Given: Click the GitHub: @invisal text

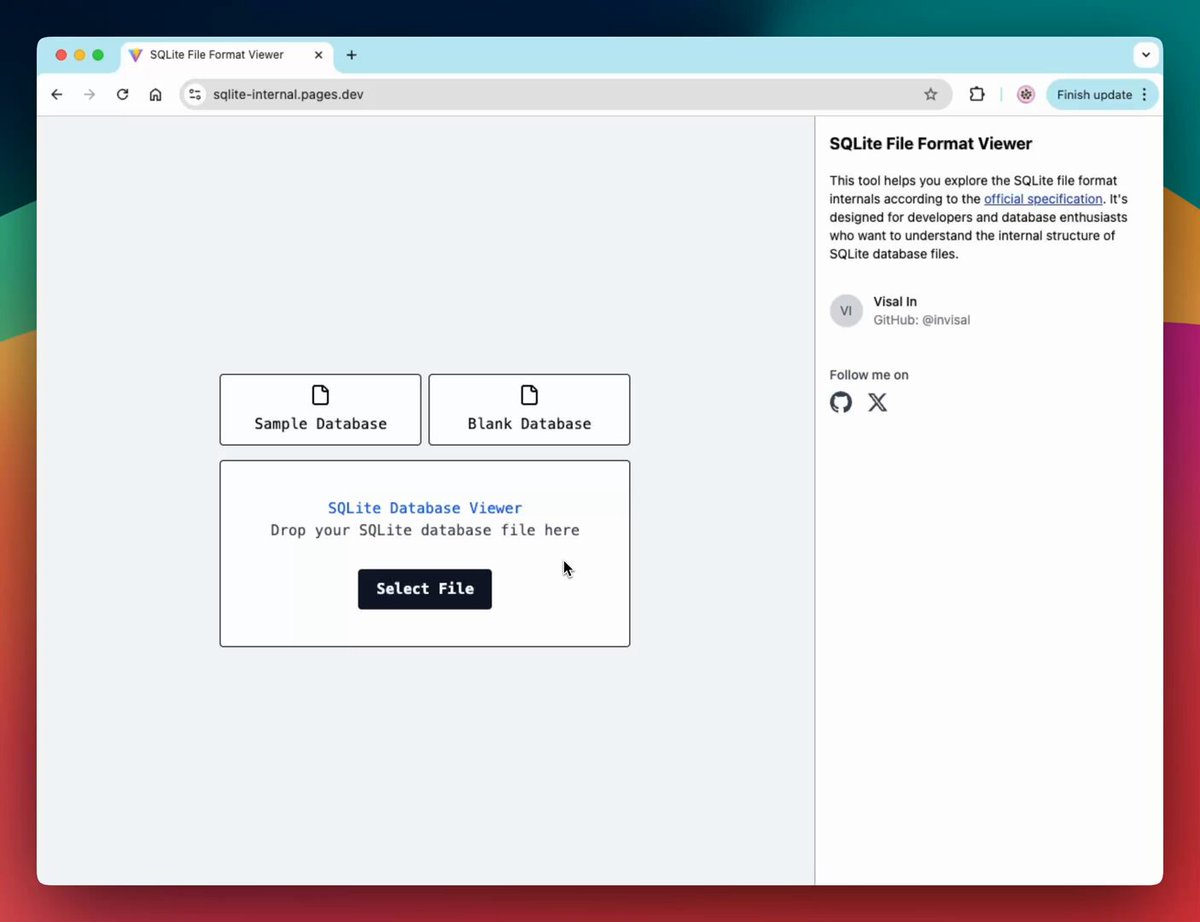Looking at the screenshot, I should tap(922, 320).
